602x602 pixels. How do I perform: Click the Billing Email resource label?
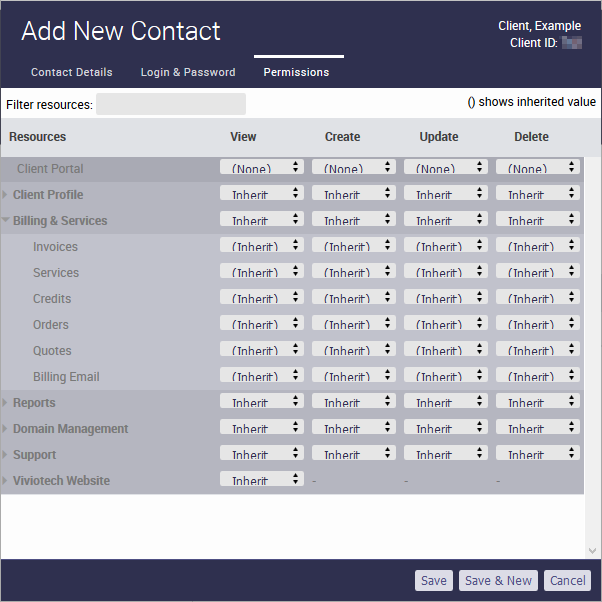pos(66,377)
